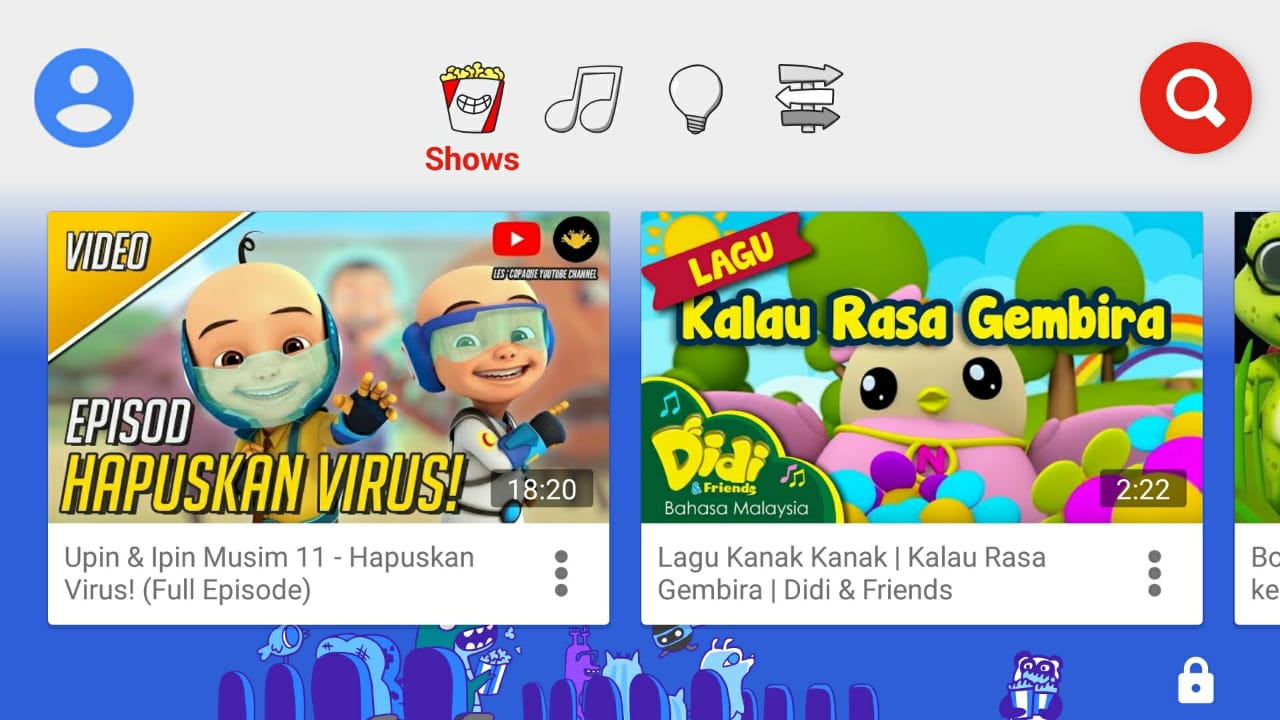The height and width of the screenshot is (720, 1280).
Task: Click the 18:20 duration badge
Action: pyautogui.click(x=542, y=489)
